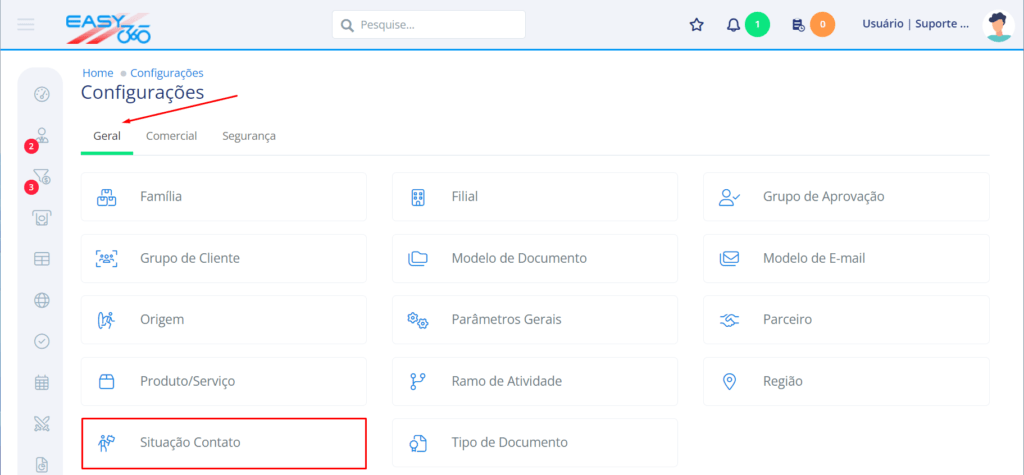Open the sales funnel sidebar icon
Viewport: 1024px width, 475px height.
pos(42,176)
